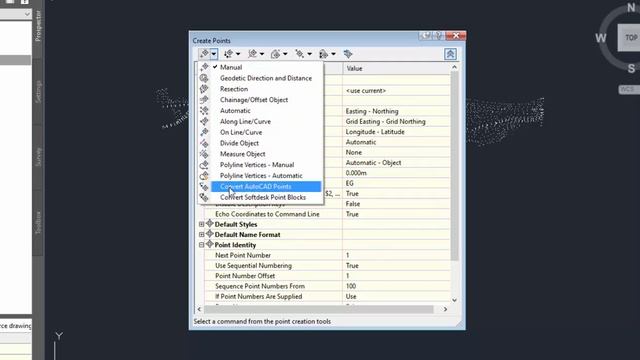This screenshot has width=640, height=360.
Task: Open the Alignments tools dropdown arrow
Action: 262,54
